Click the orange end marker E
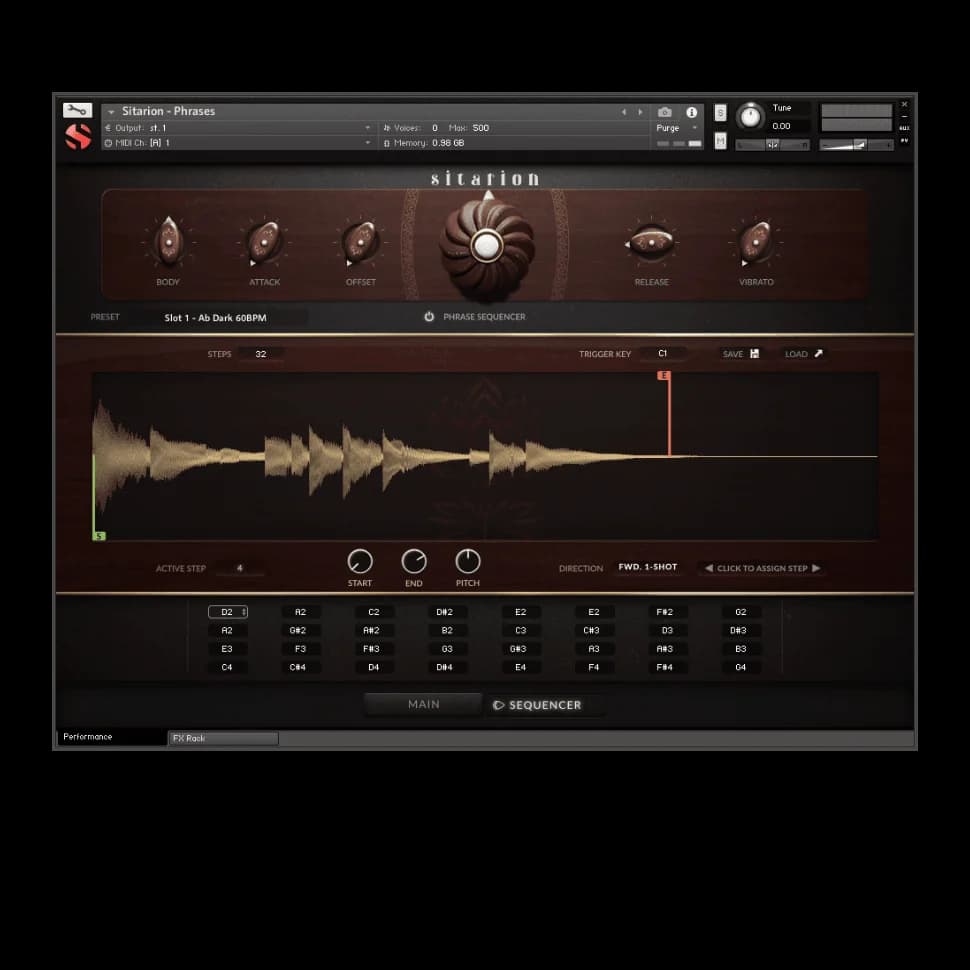This screenshot has height=970, width=970. [x=664, y=376]
